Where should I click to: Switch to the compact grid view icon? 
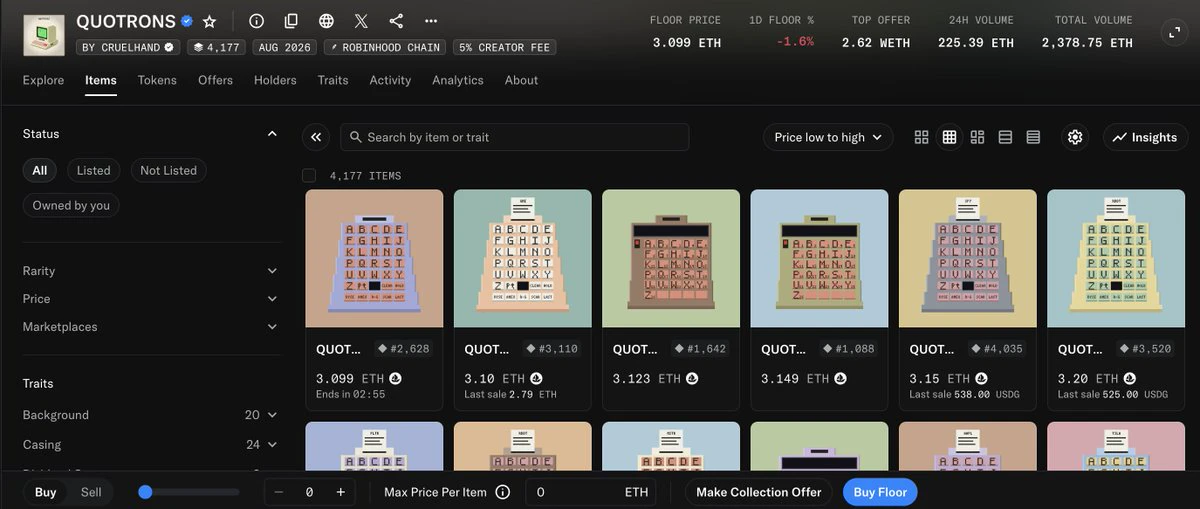[x=950, y=137]
